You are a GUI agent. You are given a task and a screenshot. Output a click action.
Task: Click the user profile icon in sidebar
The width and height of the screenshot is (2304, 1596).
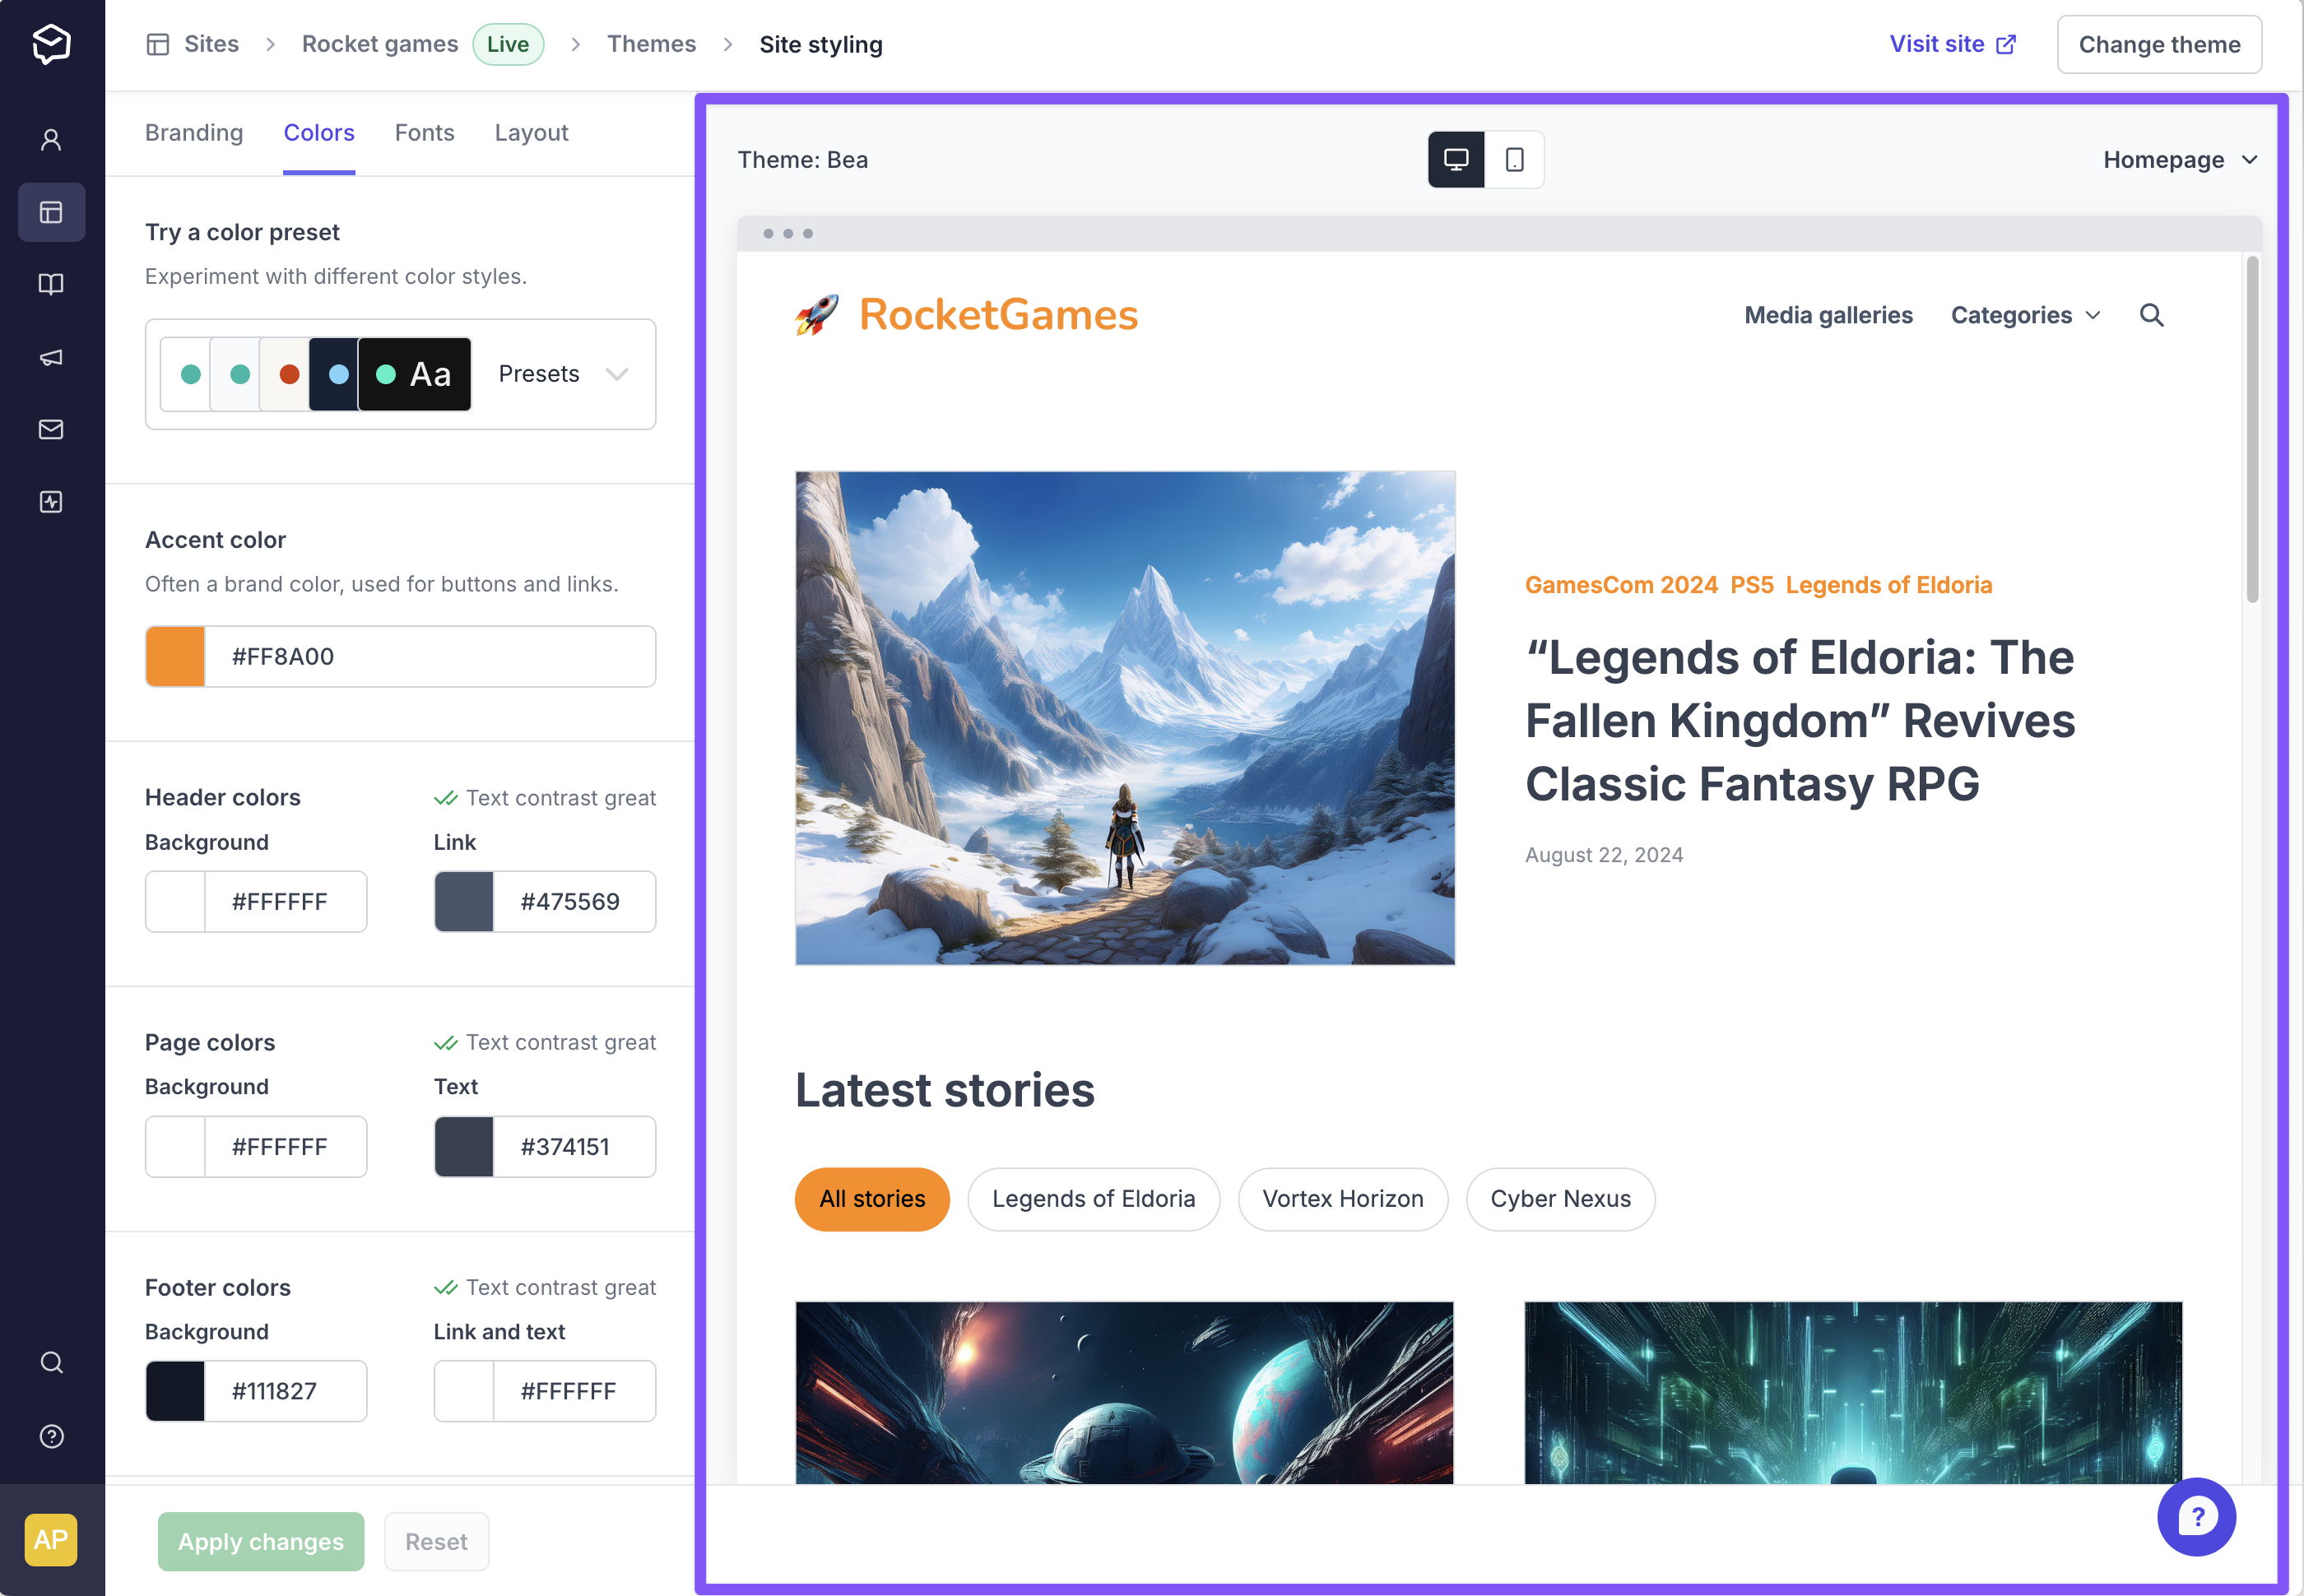click(51, 138)
